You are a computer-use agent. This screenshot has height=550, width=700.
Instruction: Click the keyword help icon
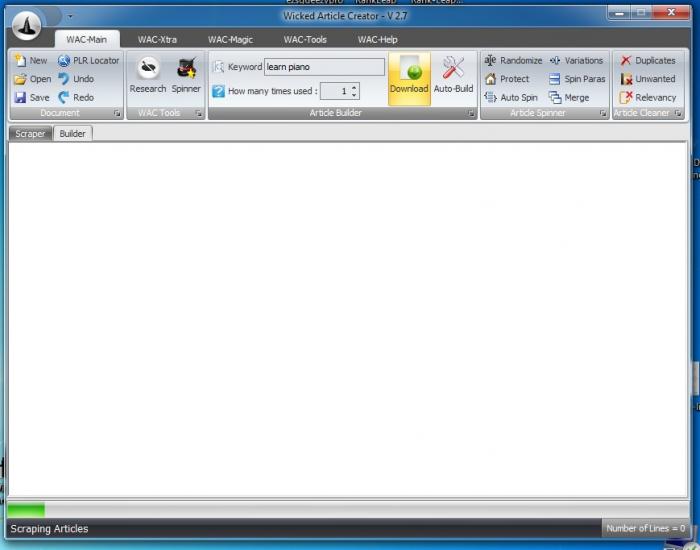pyautogui.click(x=218, y=67)
